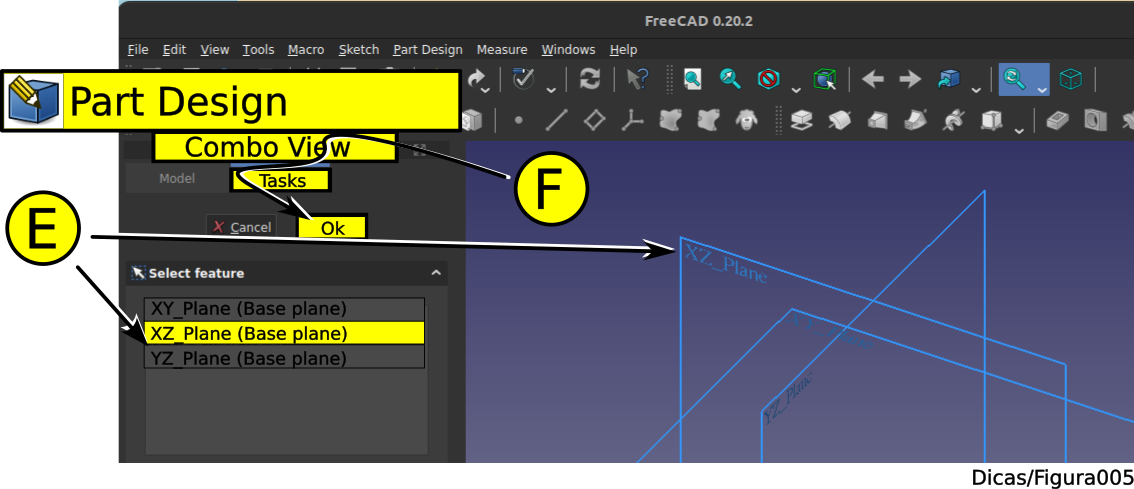
Task: Click Fit Selection magnifier icon
Action: [x=730, y=79]
